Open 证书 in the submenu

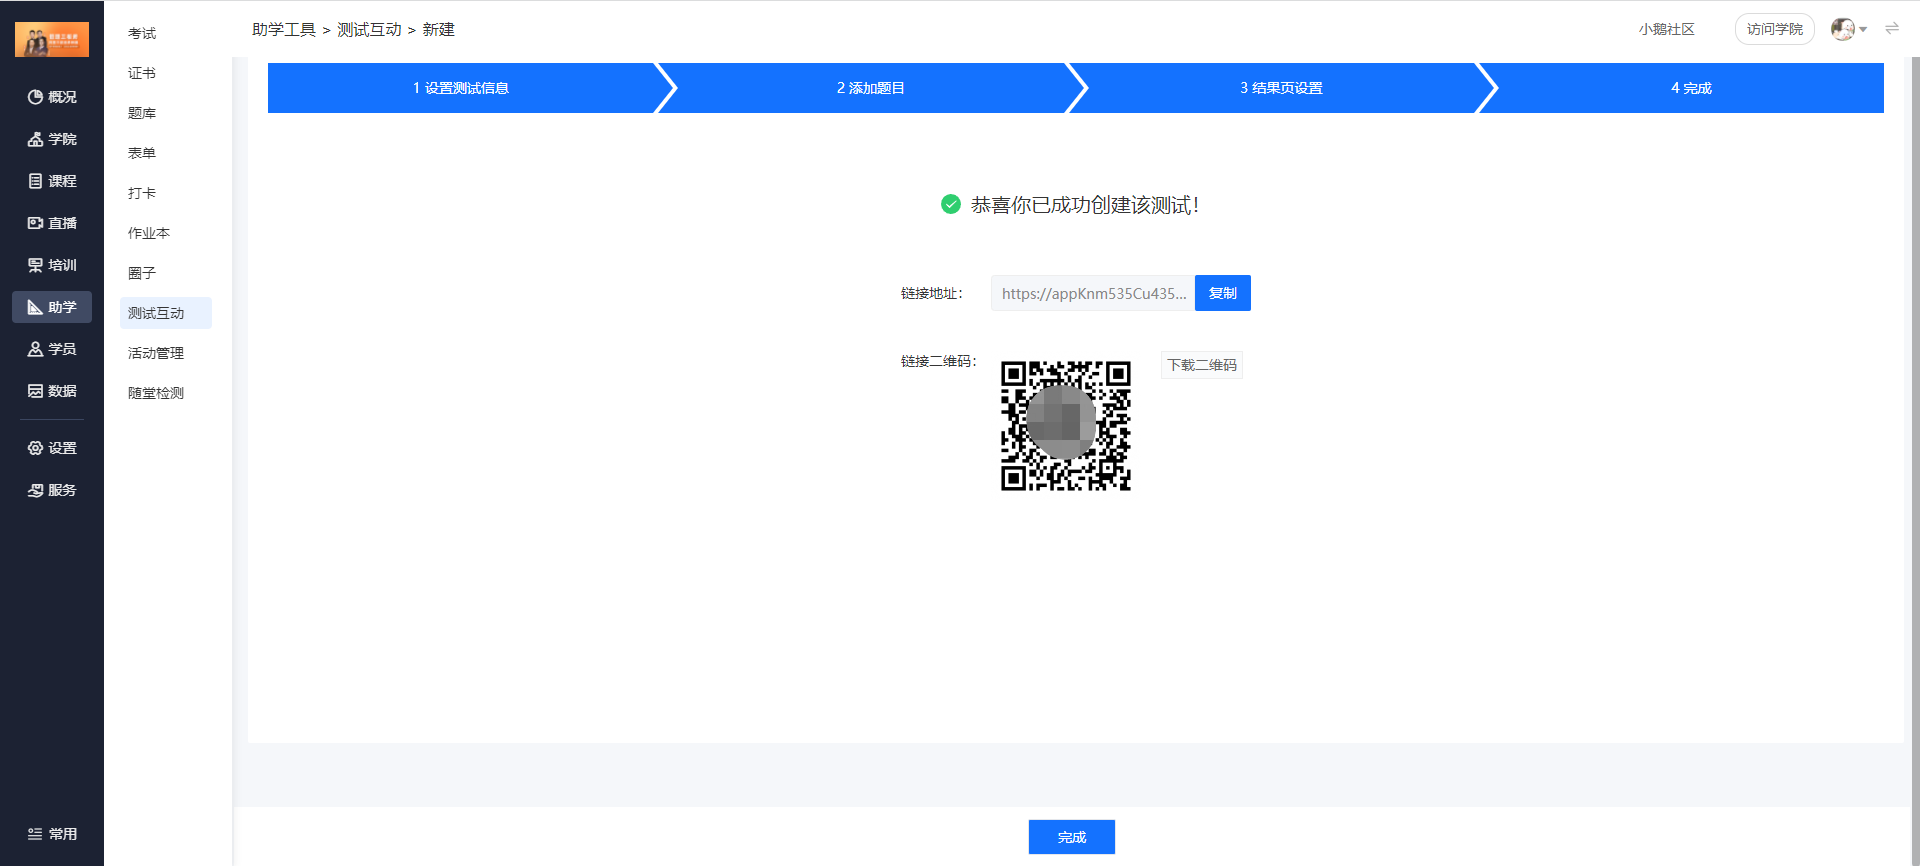[x=142, y=73]
